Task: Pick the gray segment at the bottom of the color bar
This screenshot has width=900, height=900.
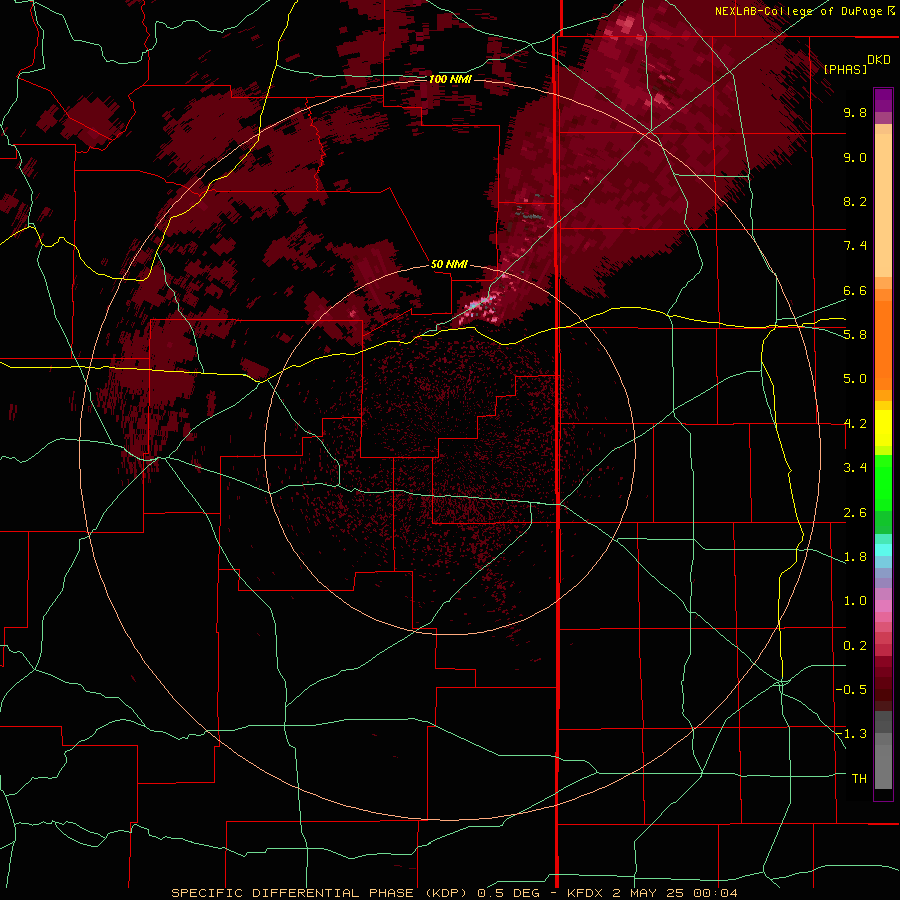Action: 883,759
